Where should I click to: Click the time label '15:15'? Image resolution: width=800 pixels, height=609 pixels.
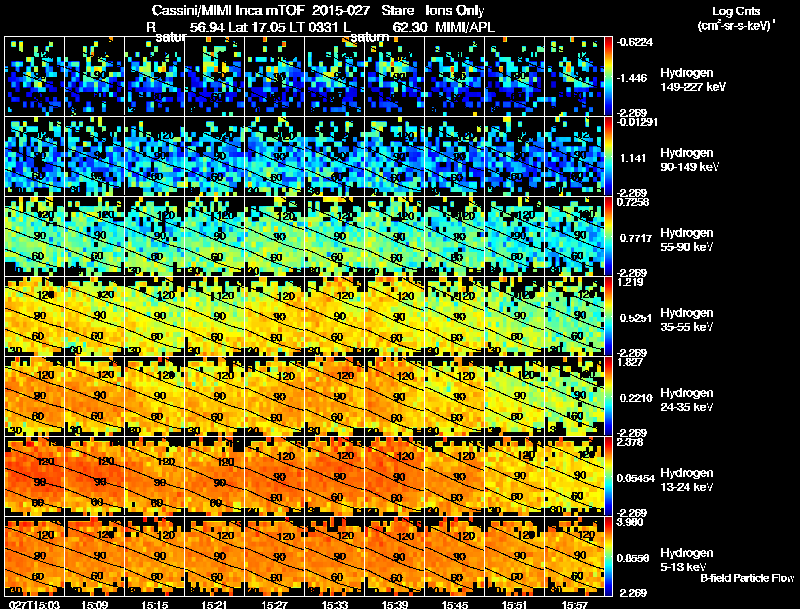click(x=154, y=604)
